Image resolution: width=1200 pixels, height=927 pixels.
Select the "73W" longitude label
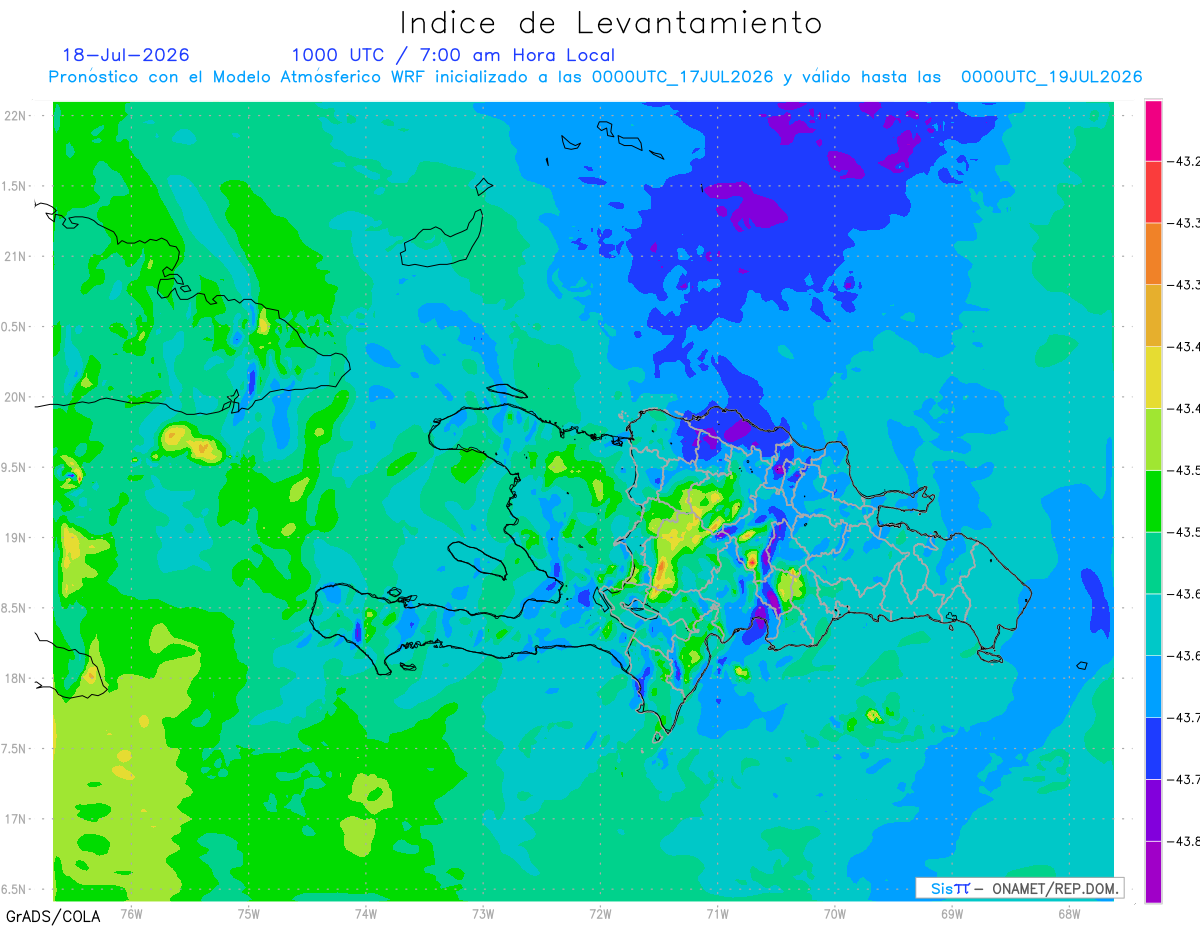(483, 913)
